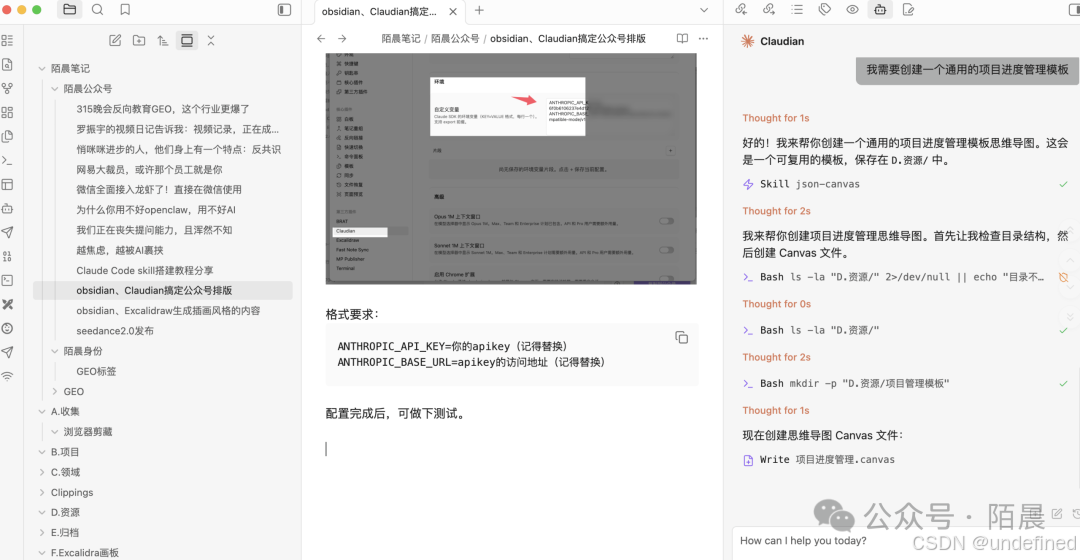The height and width of the screenshot is (560, 1080).
Task: Copy the ANTHROPIC_API_KEY code block
Action: tap(681, 338)
